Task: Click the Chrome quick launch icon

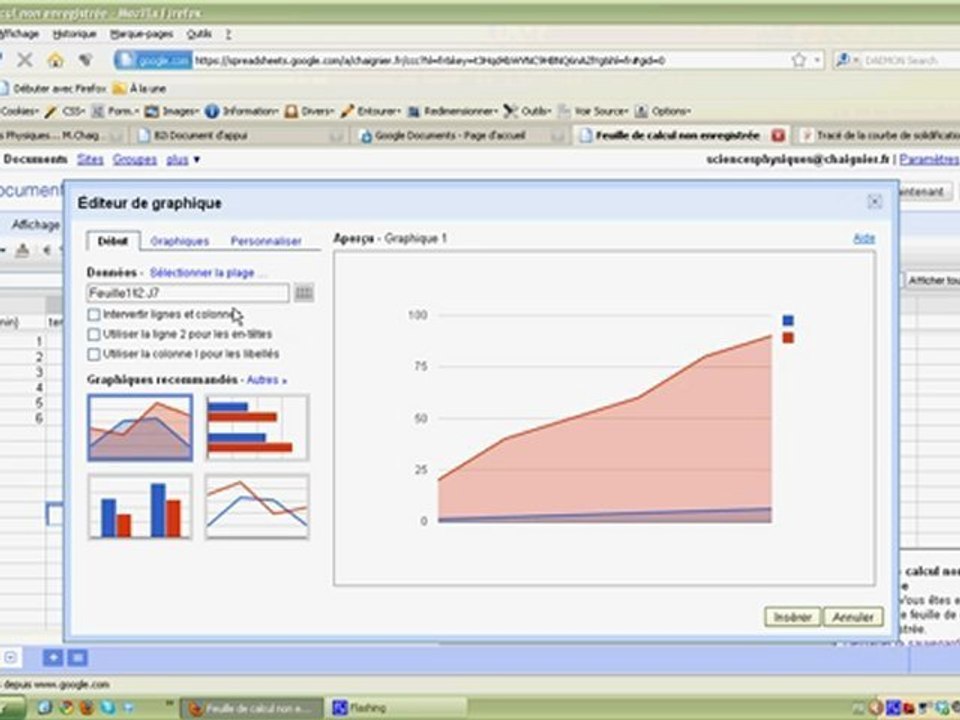Action: (x=66, y=708)
